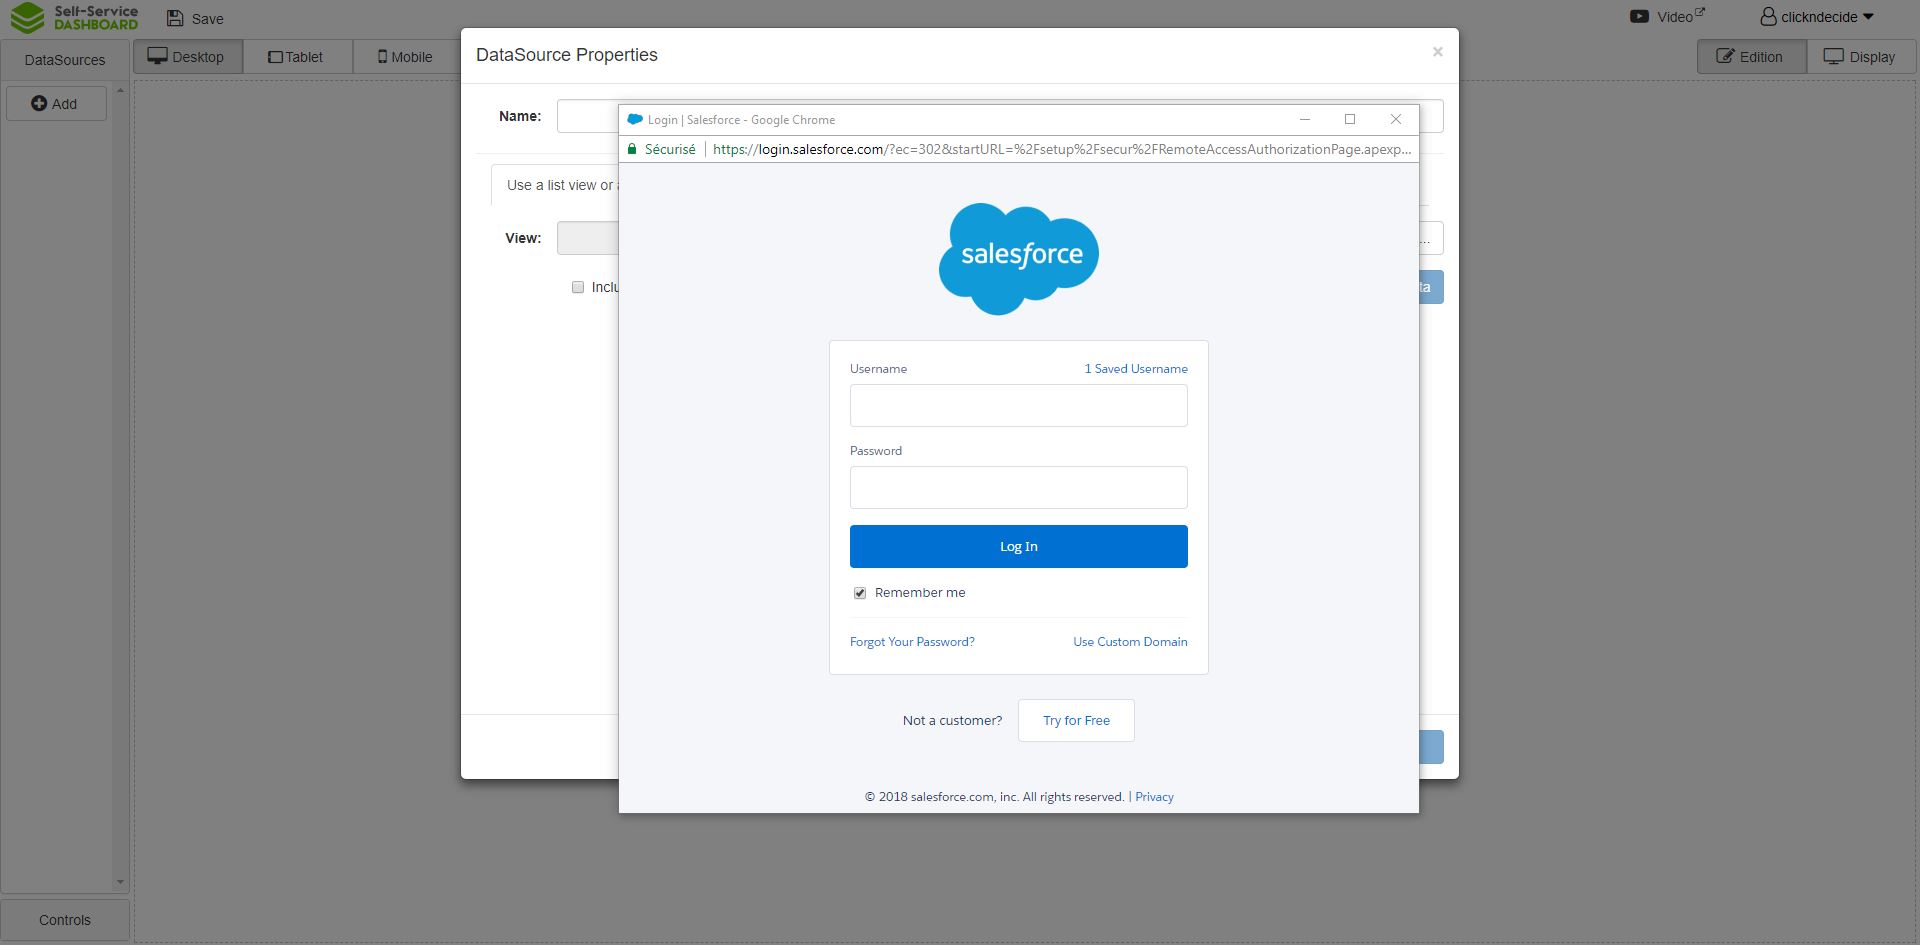Switch to the Mobile layout tab
Screen dimensions: 1920x945
click(x=406, y=57)
